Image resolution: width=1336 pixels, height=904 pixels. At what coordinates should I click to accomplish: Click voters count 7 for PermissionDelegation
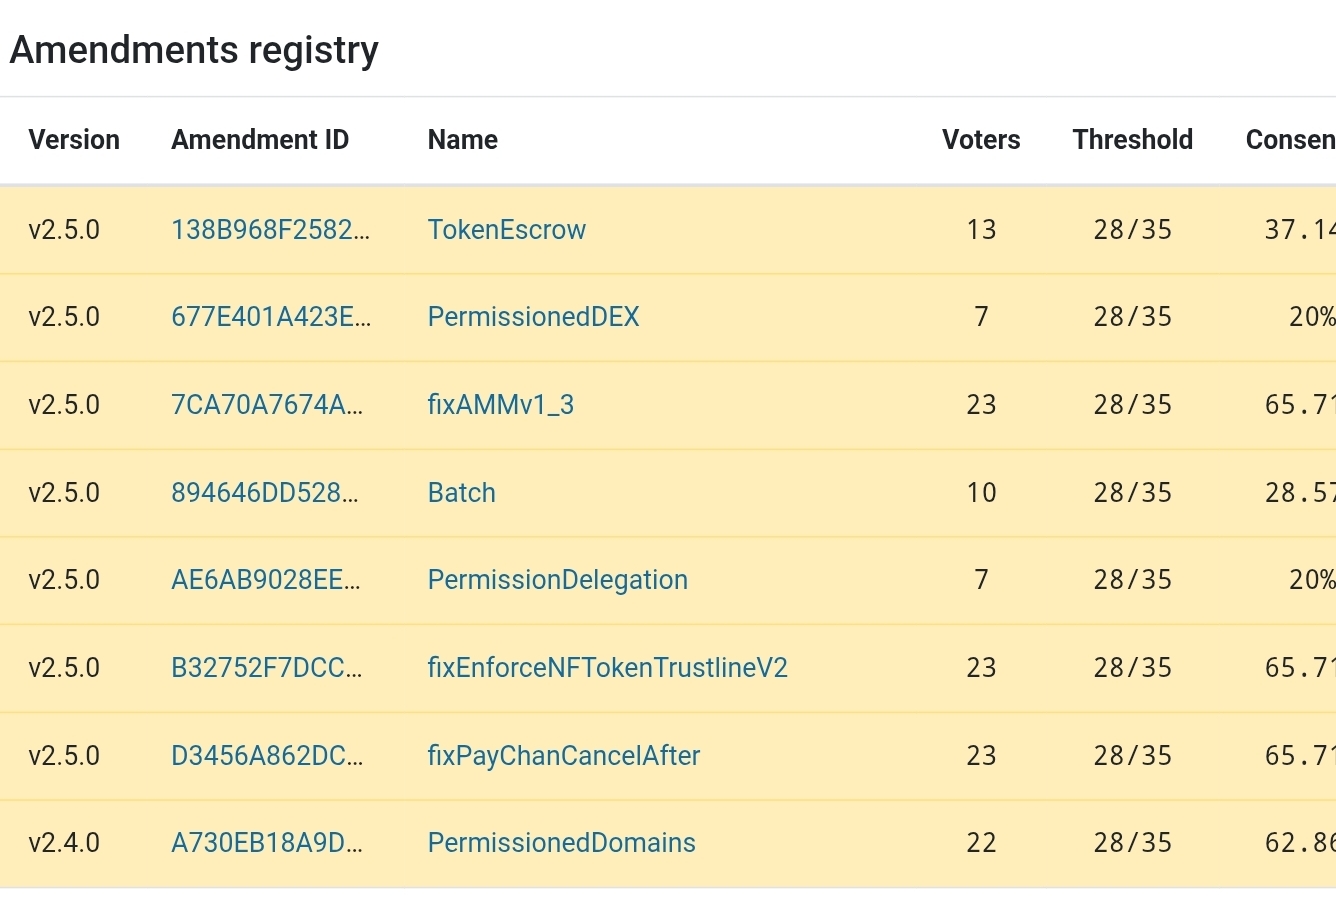click(981, 580)
